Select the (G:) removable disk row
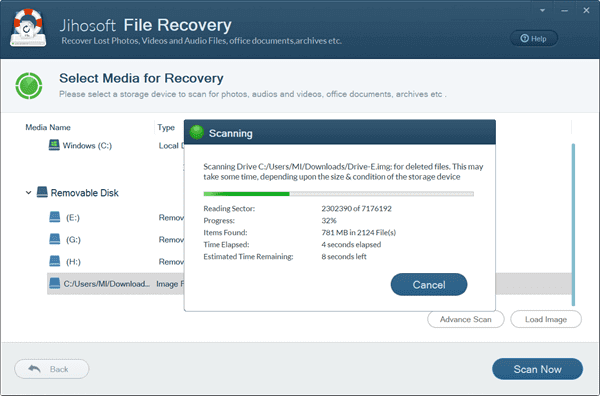Screen dimensions: 600x396 116,240
